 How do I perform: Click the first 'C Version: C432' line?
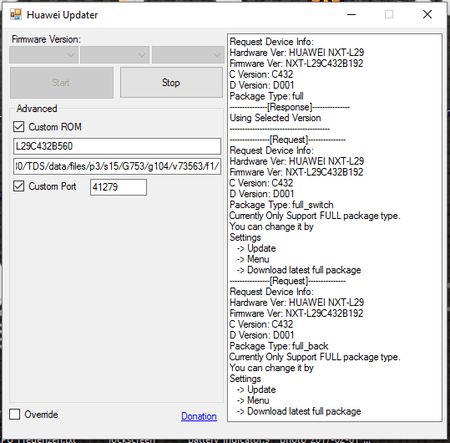261,74
